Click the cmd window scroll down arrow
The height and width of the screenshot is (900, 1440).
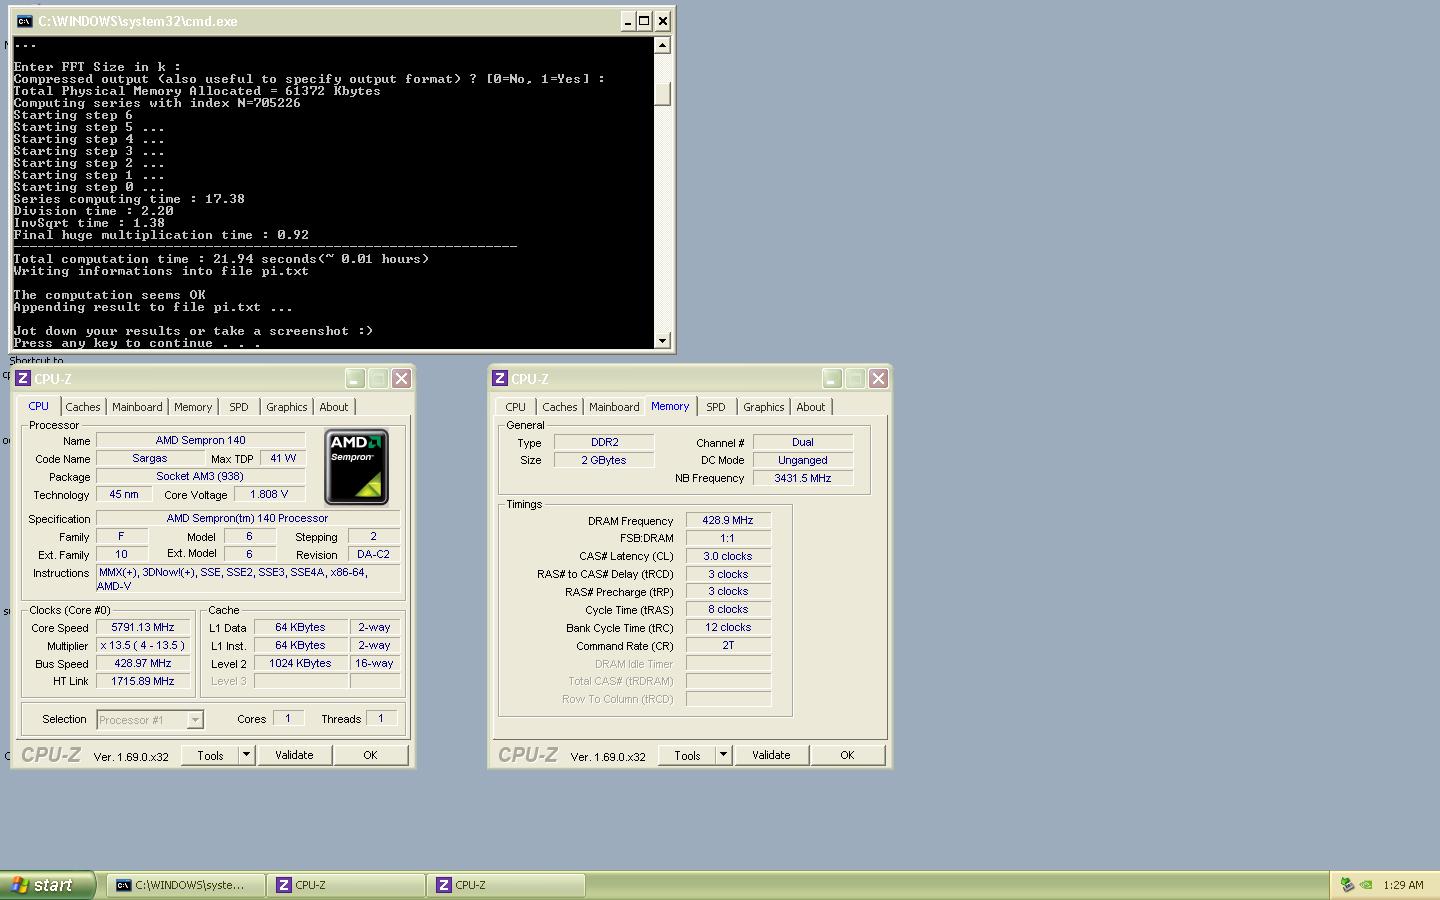(x=662, y=341)
